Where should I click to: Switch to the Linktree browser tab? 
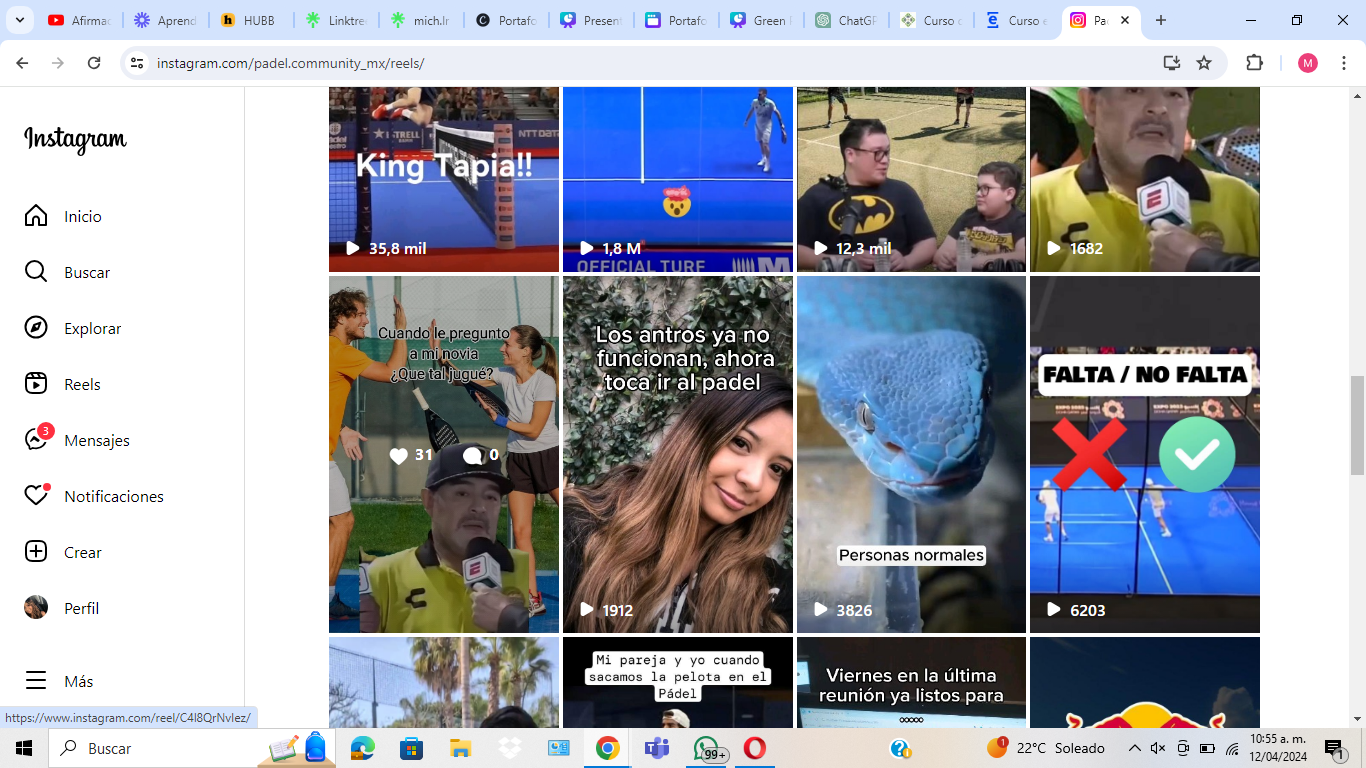click(336, 20)
